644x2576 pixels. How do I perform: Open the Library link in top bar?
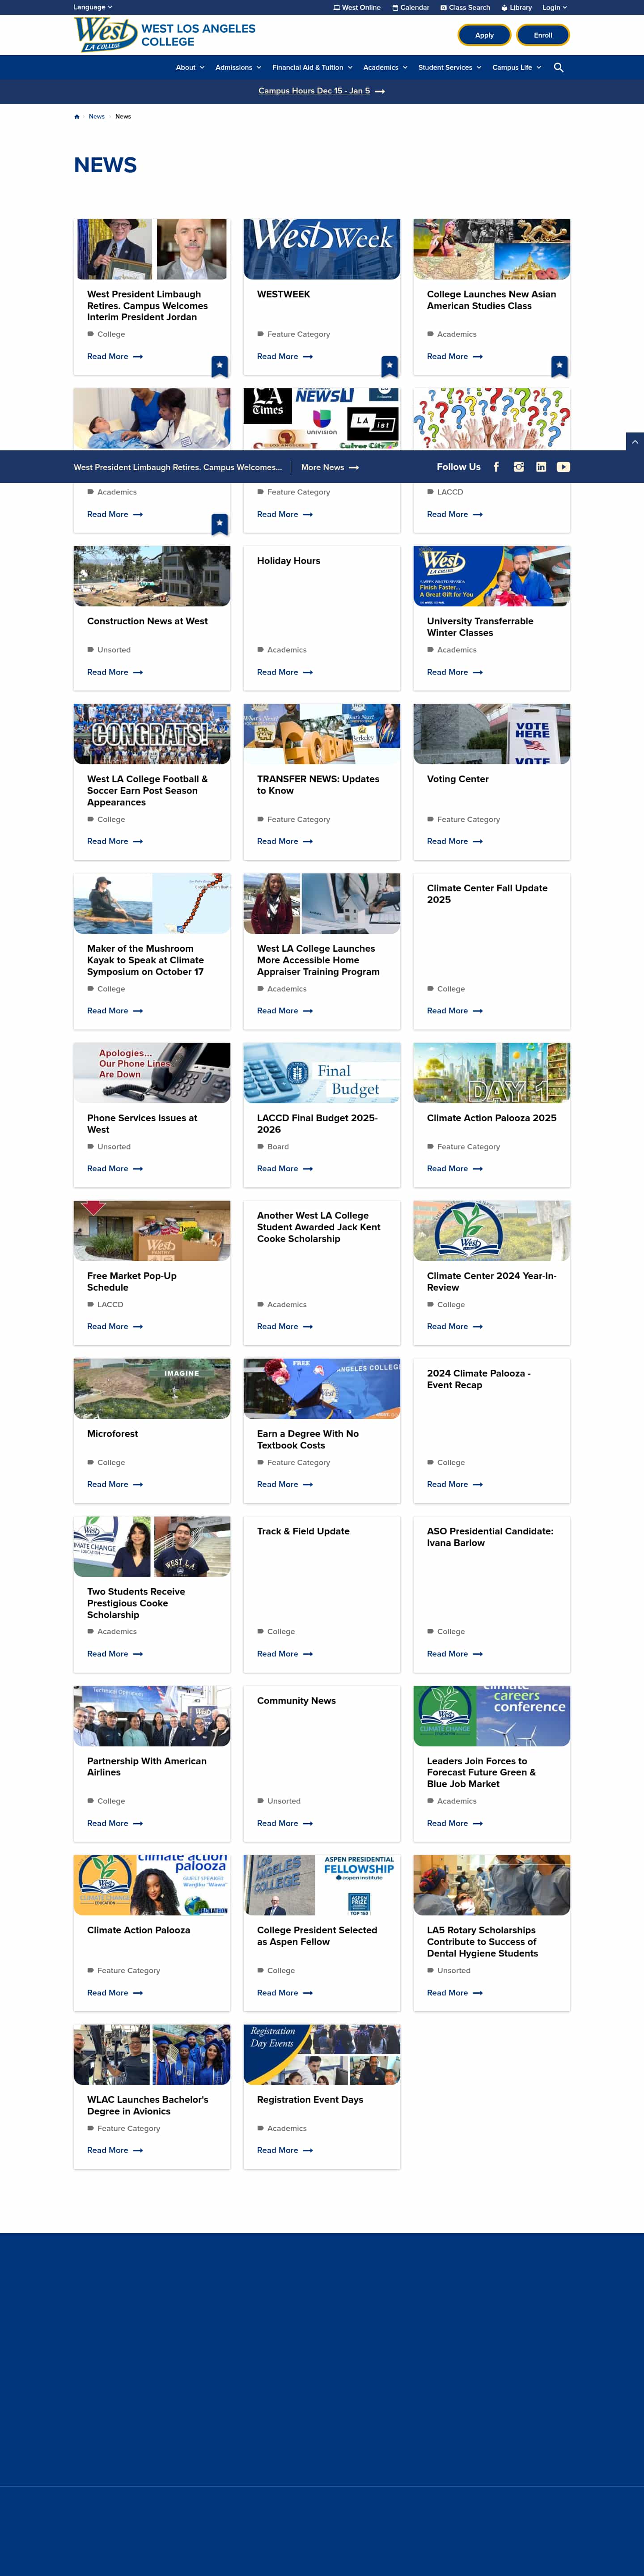click(517, 7)
